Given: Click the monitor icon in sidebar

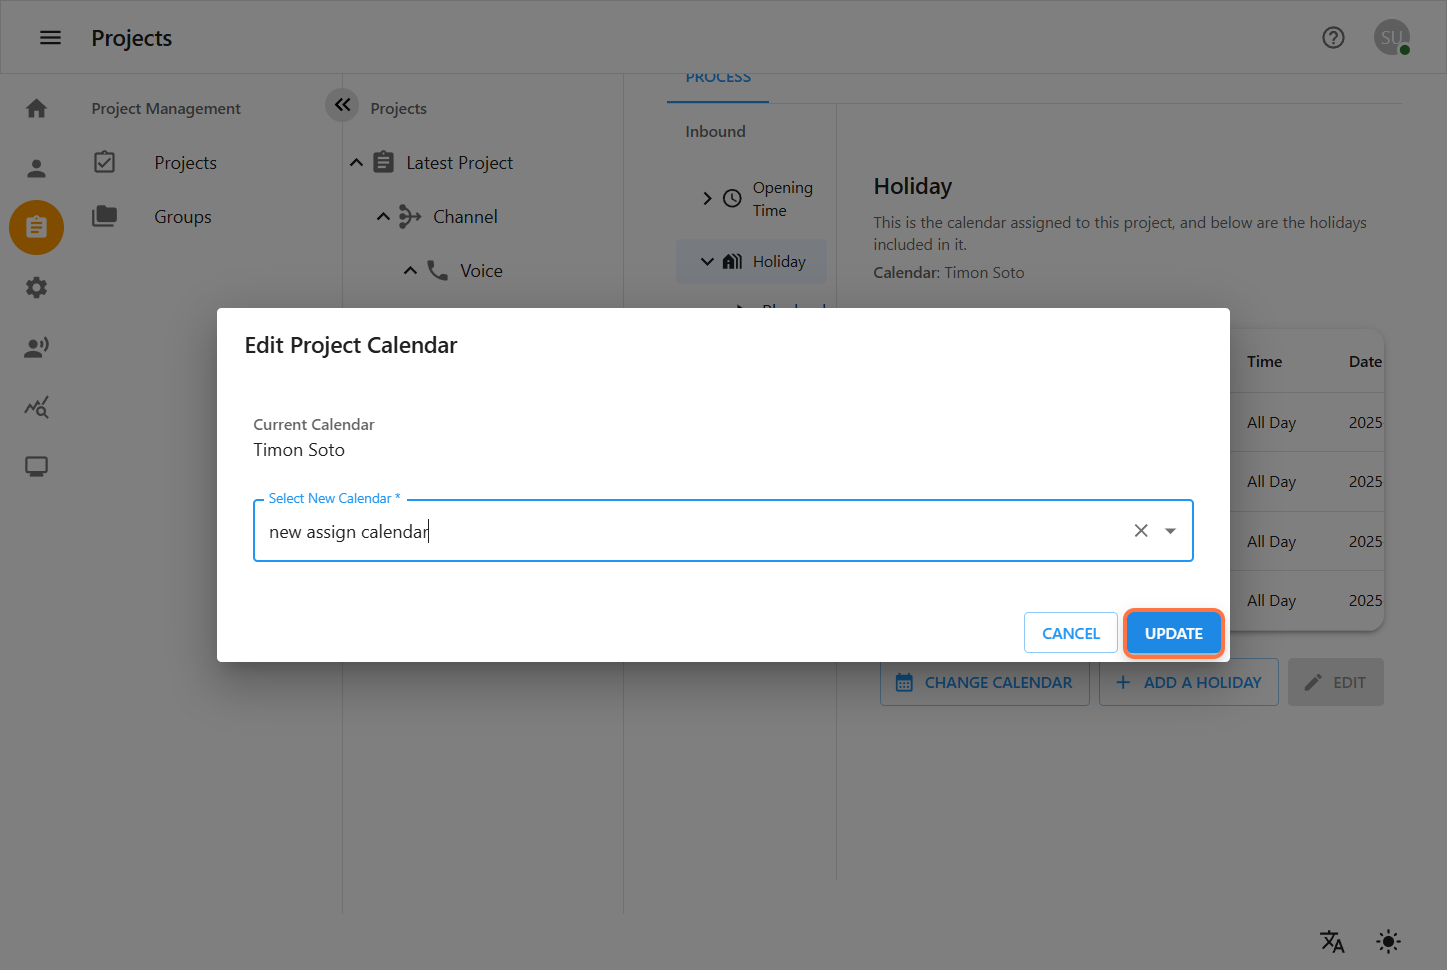Looking at the screenshot, I should point(37,467).
